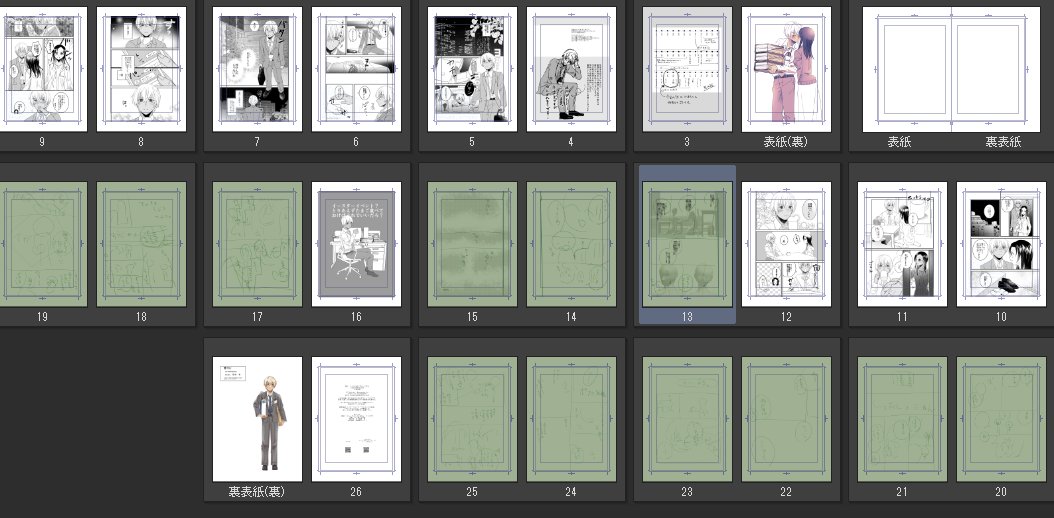Select page 18 draft thumbnail
Screen dimensions: 1054x518
tap(141, 245)
